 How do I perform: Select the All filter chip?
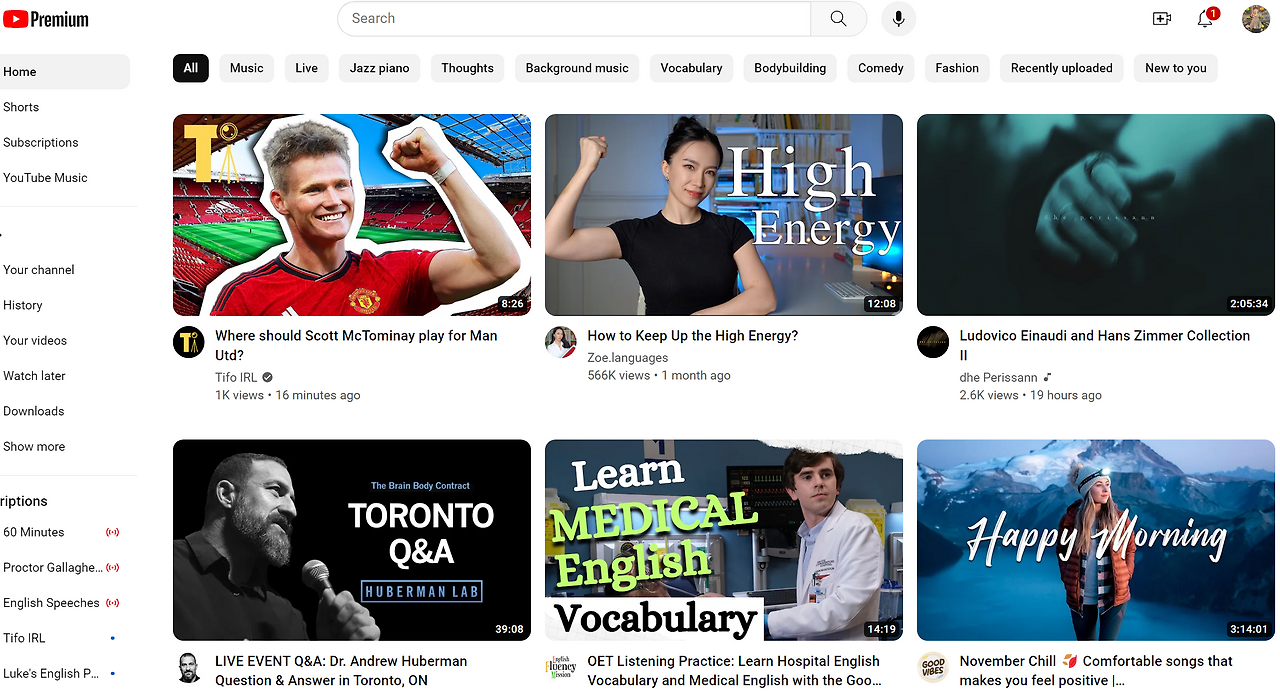tap(190, 68)
